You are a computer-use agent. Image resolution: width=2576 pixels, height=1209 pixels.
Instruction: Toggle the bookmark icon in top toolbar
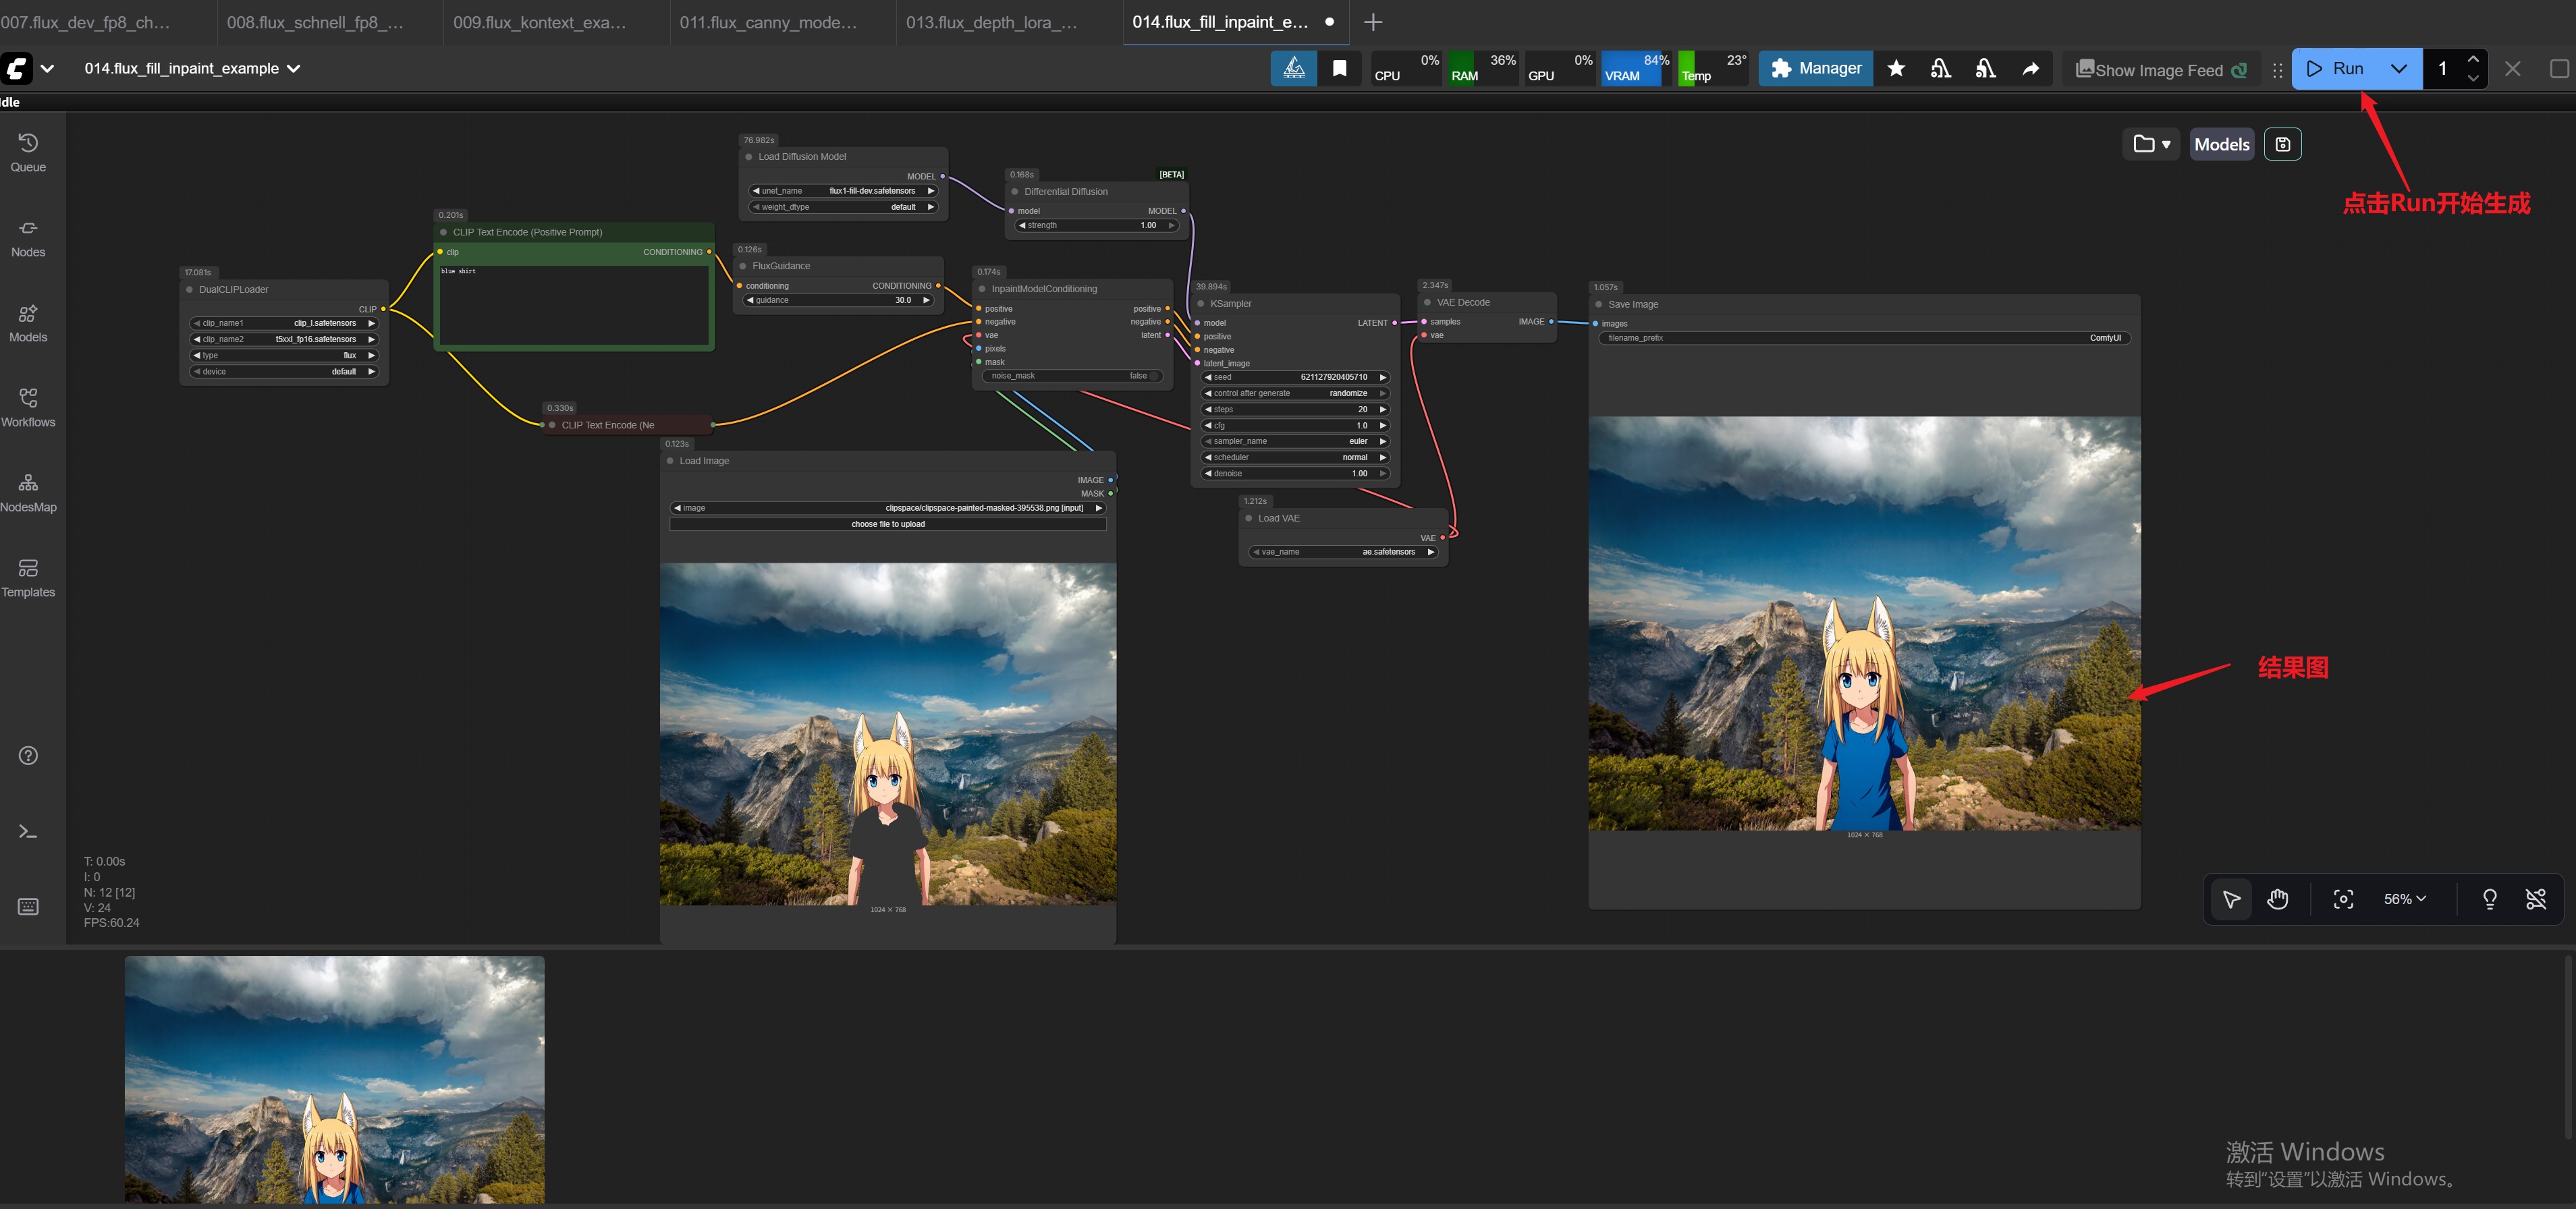(x=1339, y=68)
